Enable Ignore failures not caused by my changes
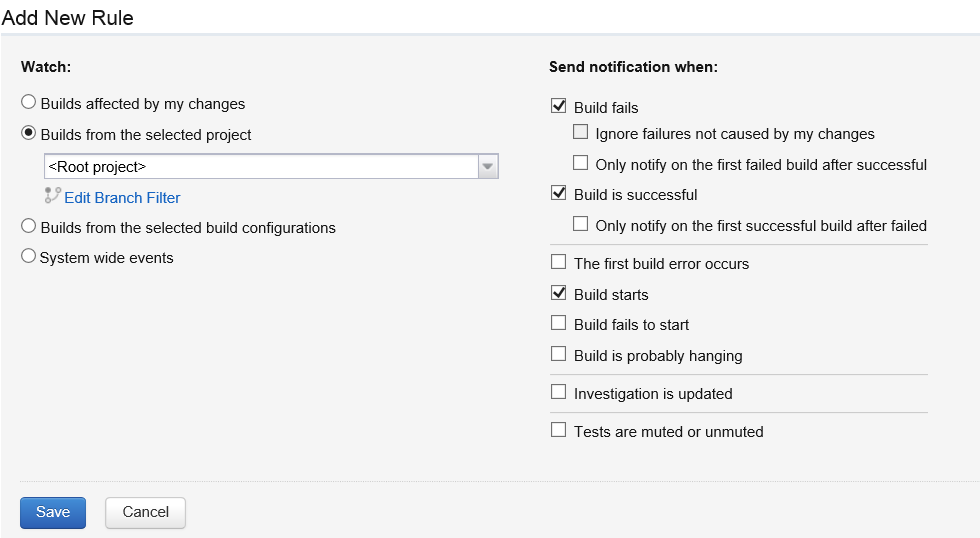This screenshot has height=538, width=980. (581, 132)
